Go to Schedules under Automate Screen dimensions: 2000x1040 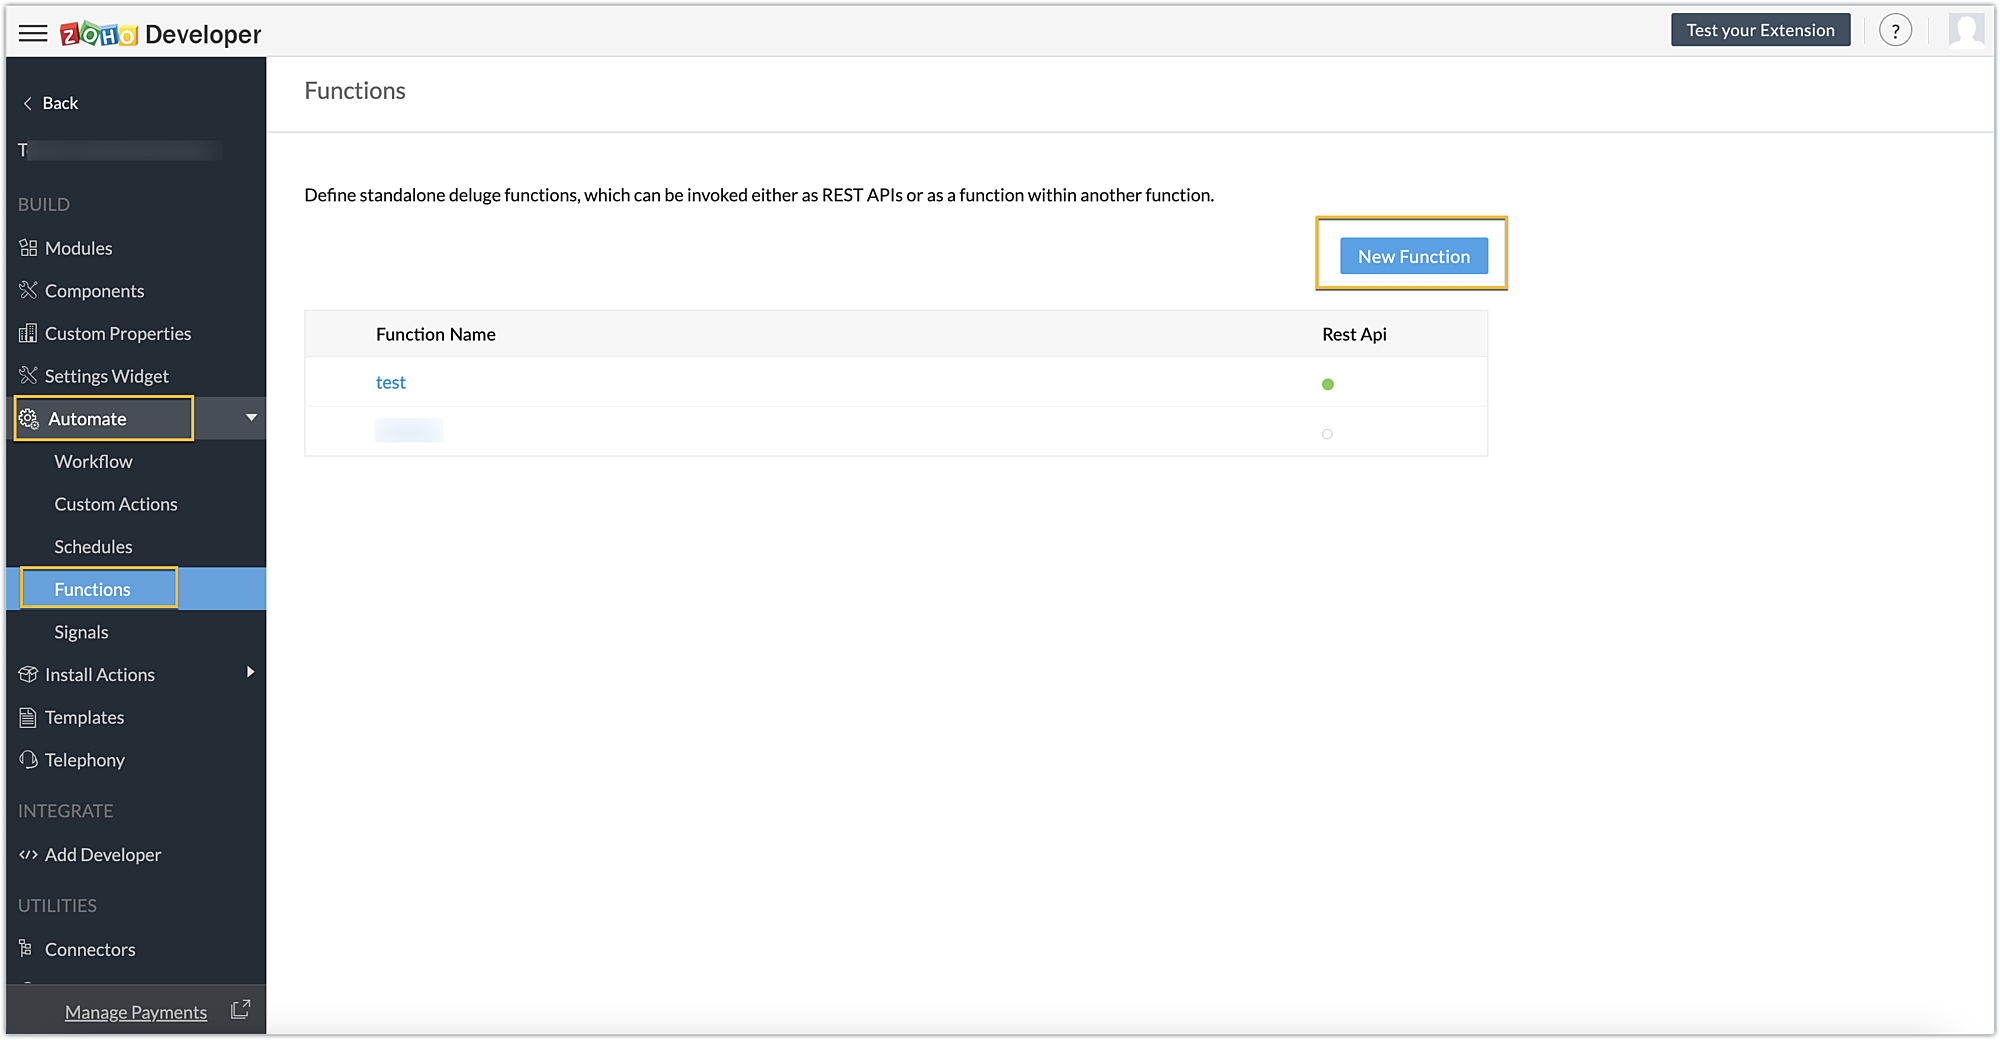[x=93, y=547]
